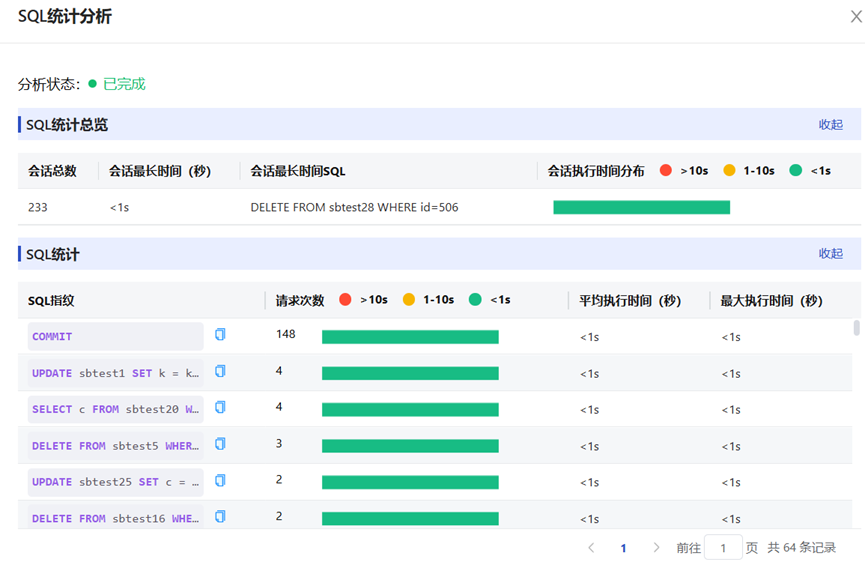Click the red >10s legend dot in 会话执行时间分布

pyautogui.click(x=666, y=170)
